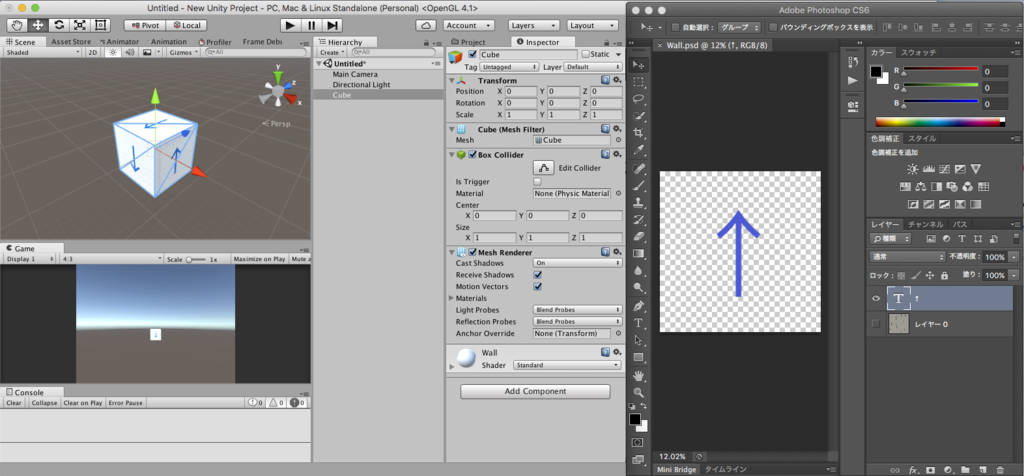Viewport: 1024px width, 476px height.
Task: Uncheck Receive Shadows checkbox
Action: tap(537, 275)
